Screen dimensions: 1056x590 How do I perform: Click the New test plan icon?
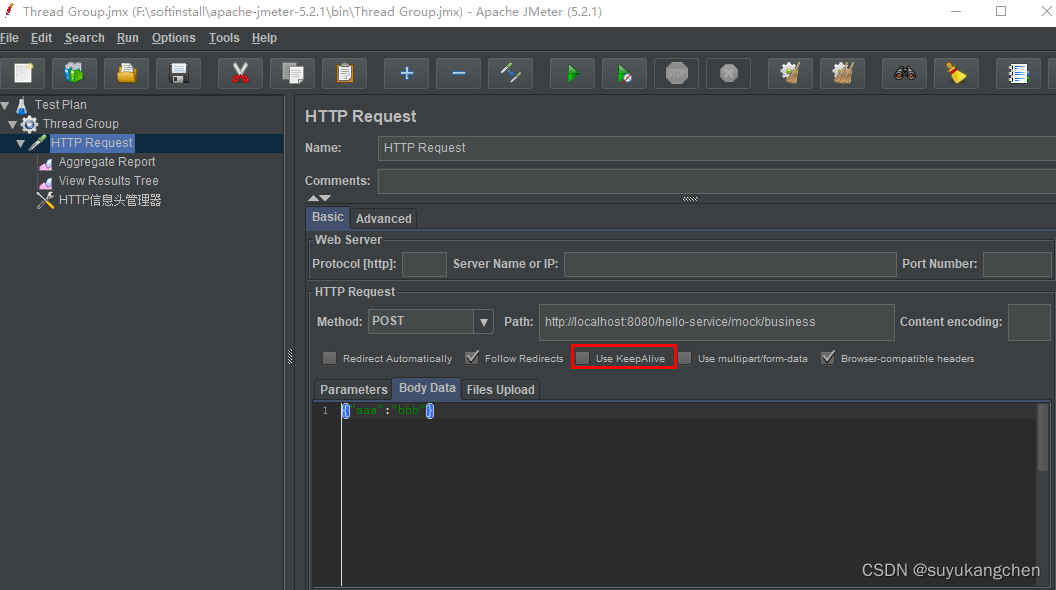click(23, 73)
